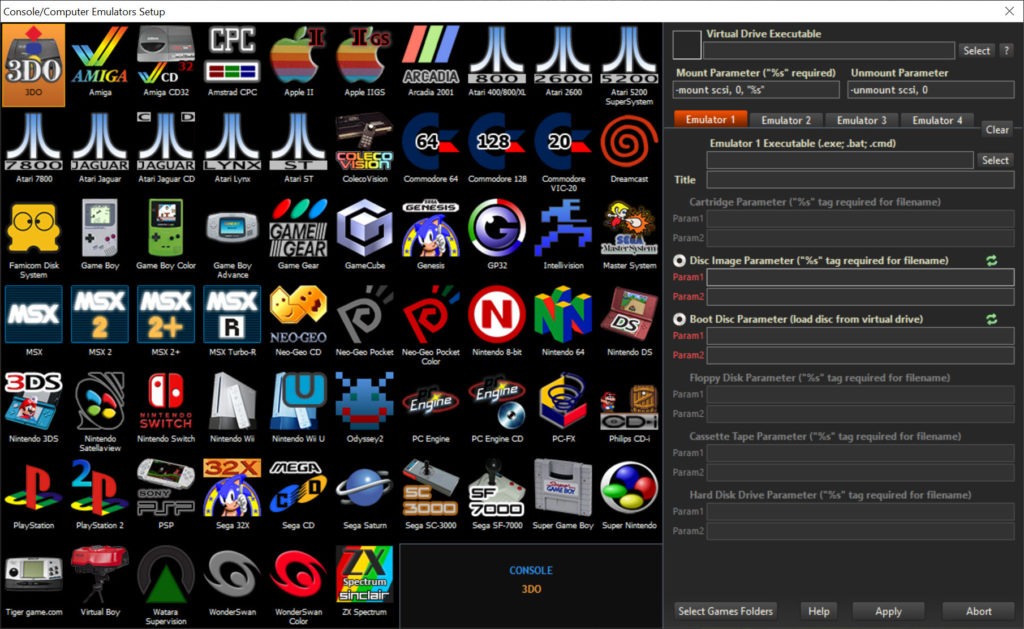Abort the emulator setup

[x=978, y=611]
